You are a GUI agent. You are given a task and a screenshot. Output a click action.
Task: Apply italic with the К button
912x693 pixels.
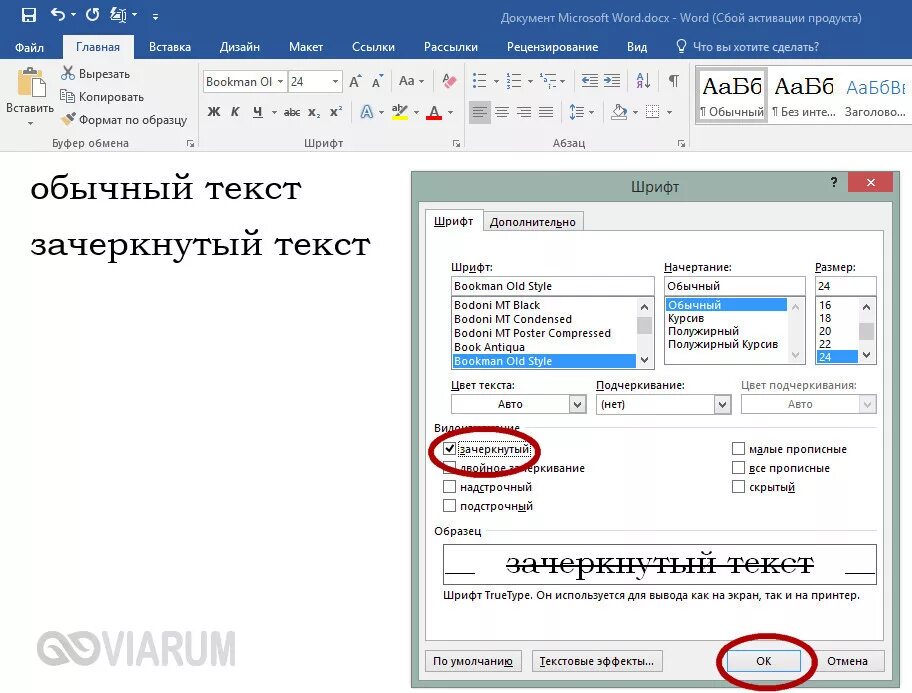point(235,112)
